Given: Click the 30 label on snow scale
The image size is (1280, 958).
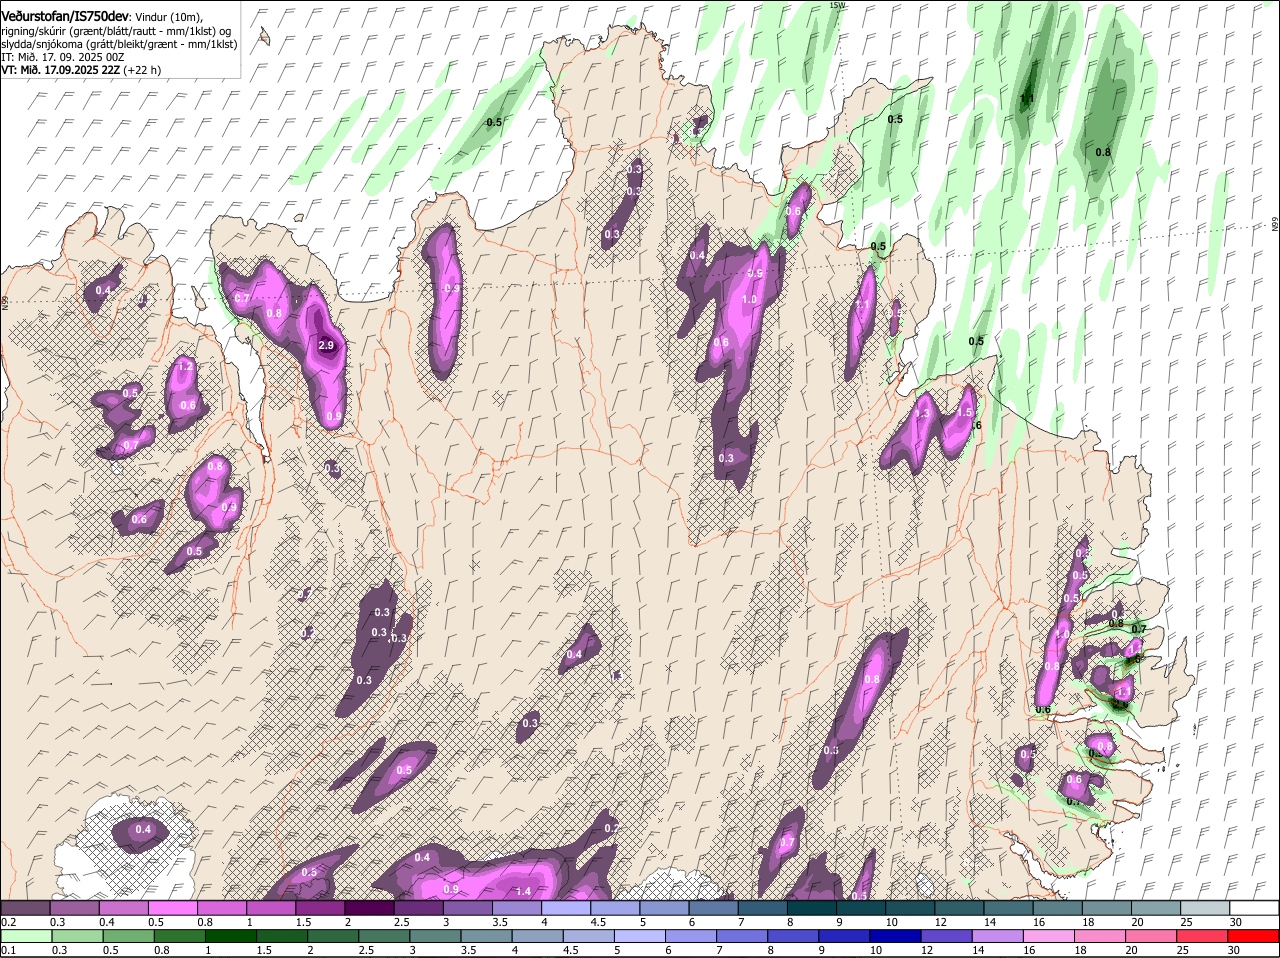Looking at the screenshot, I should pos(1236,922).
